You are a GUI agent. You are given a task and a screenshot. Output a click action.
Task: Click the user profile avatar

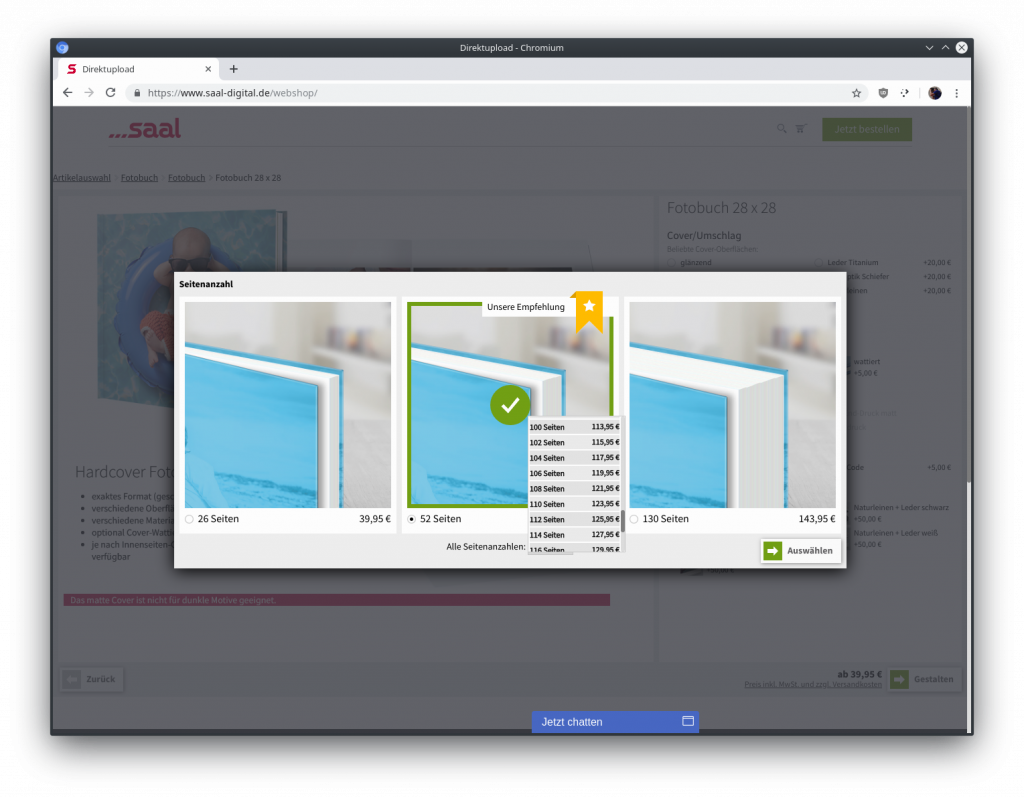pyautogui.click(x=934, y=93)
